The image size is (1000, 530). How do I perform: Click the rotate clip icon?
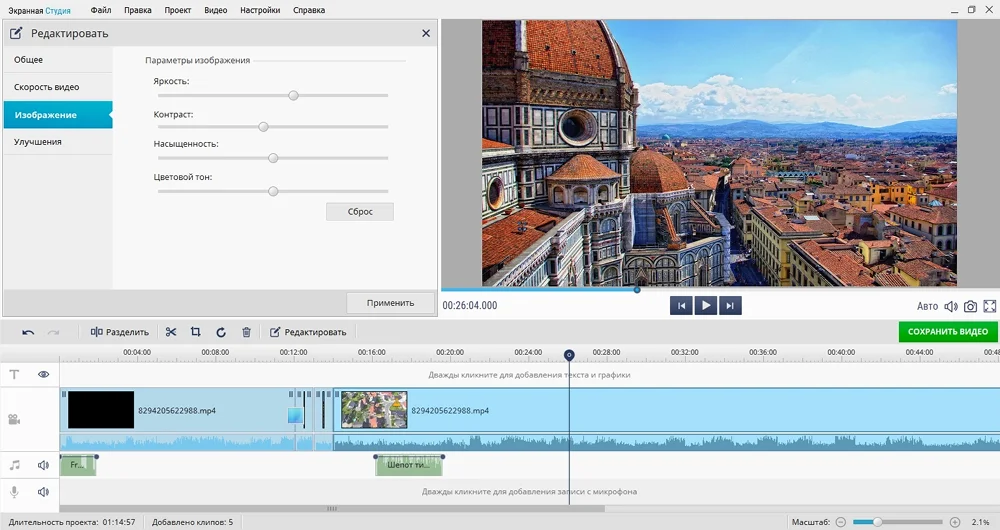point(221,332)
